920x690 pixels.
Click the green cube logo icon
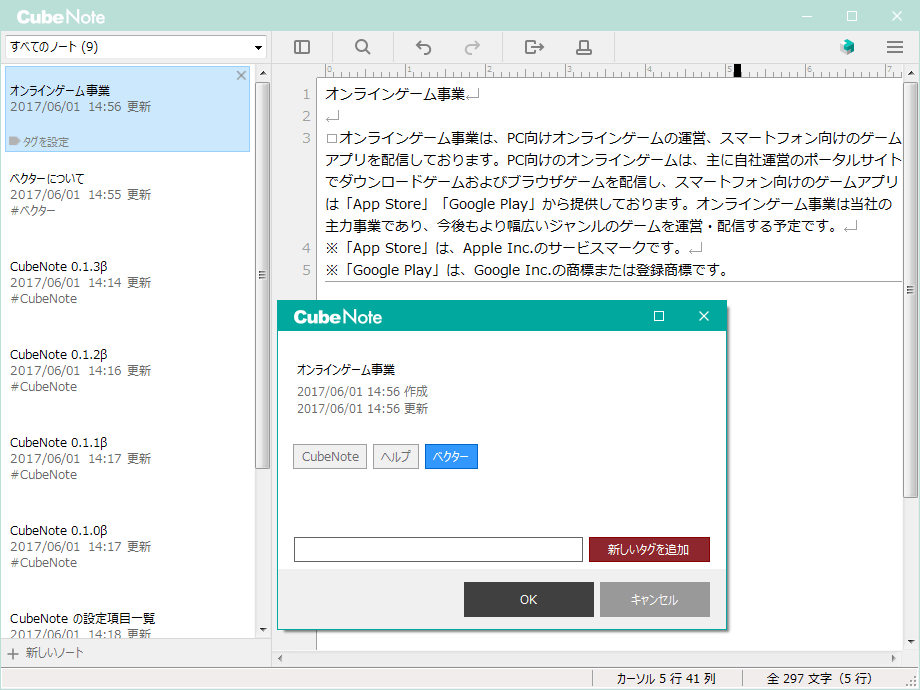[847, 47]
